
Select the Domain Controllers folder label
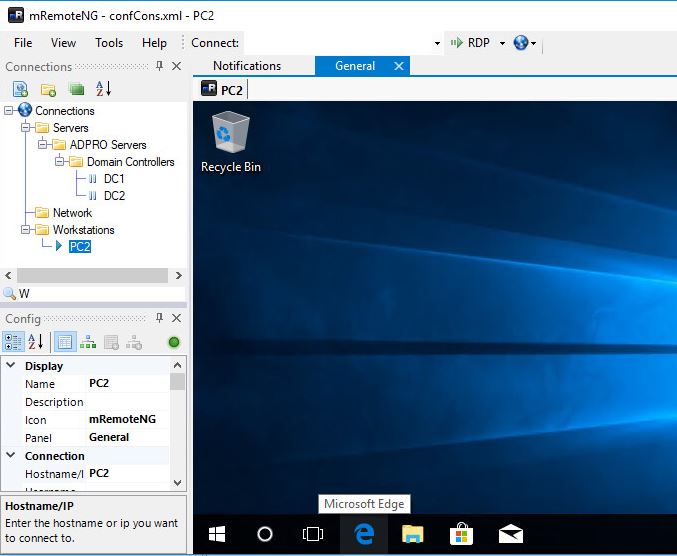pyautogui.click(x=130, y=162)
